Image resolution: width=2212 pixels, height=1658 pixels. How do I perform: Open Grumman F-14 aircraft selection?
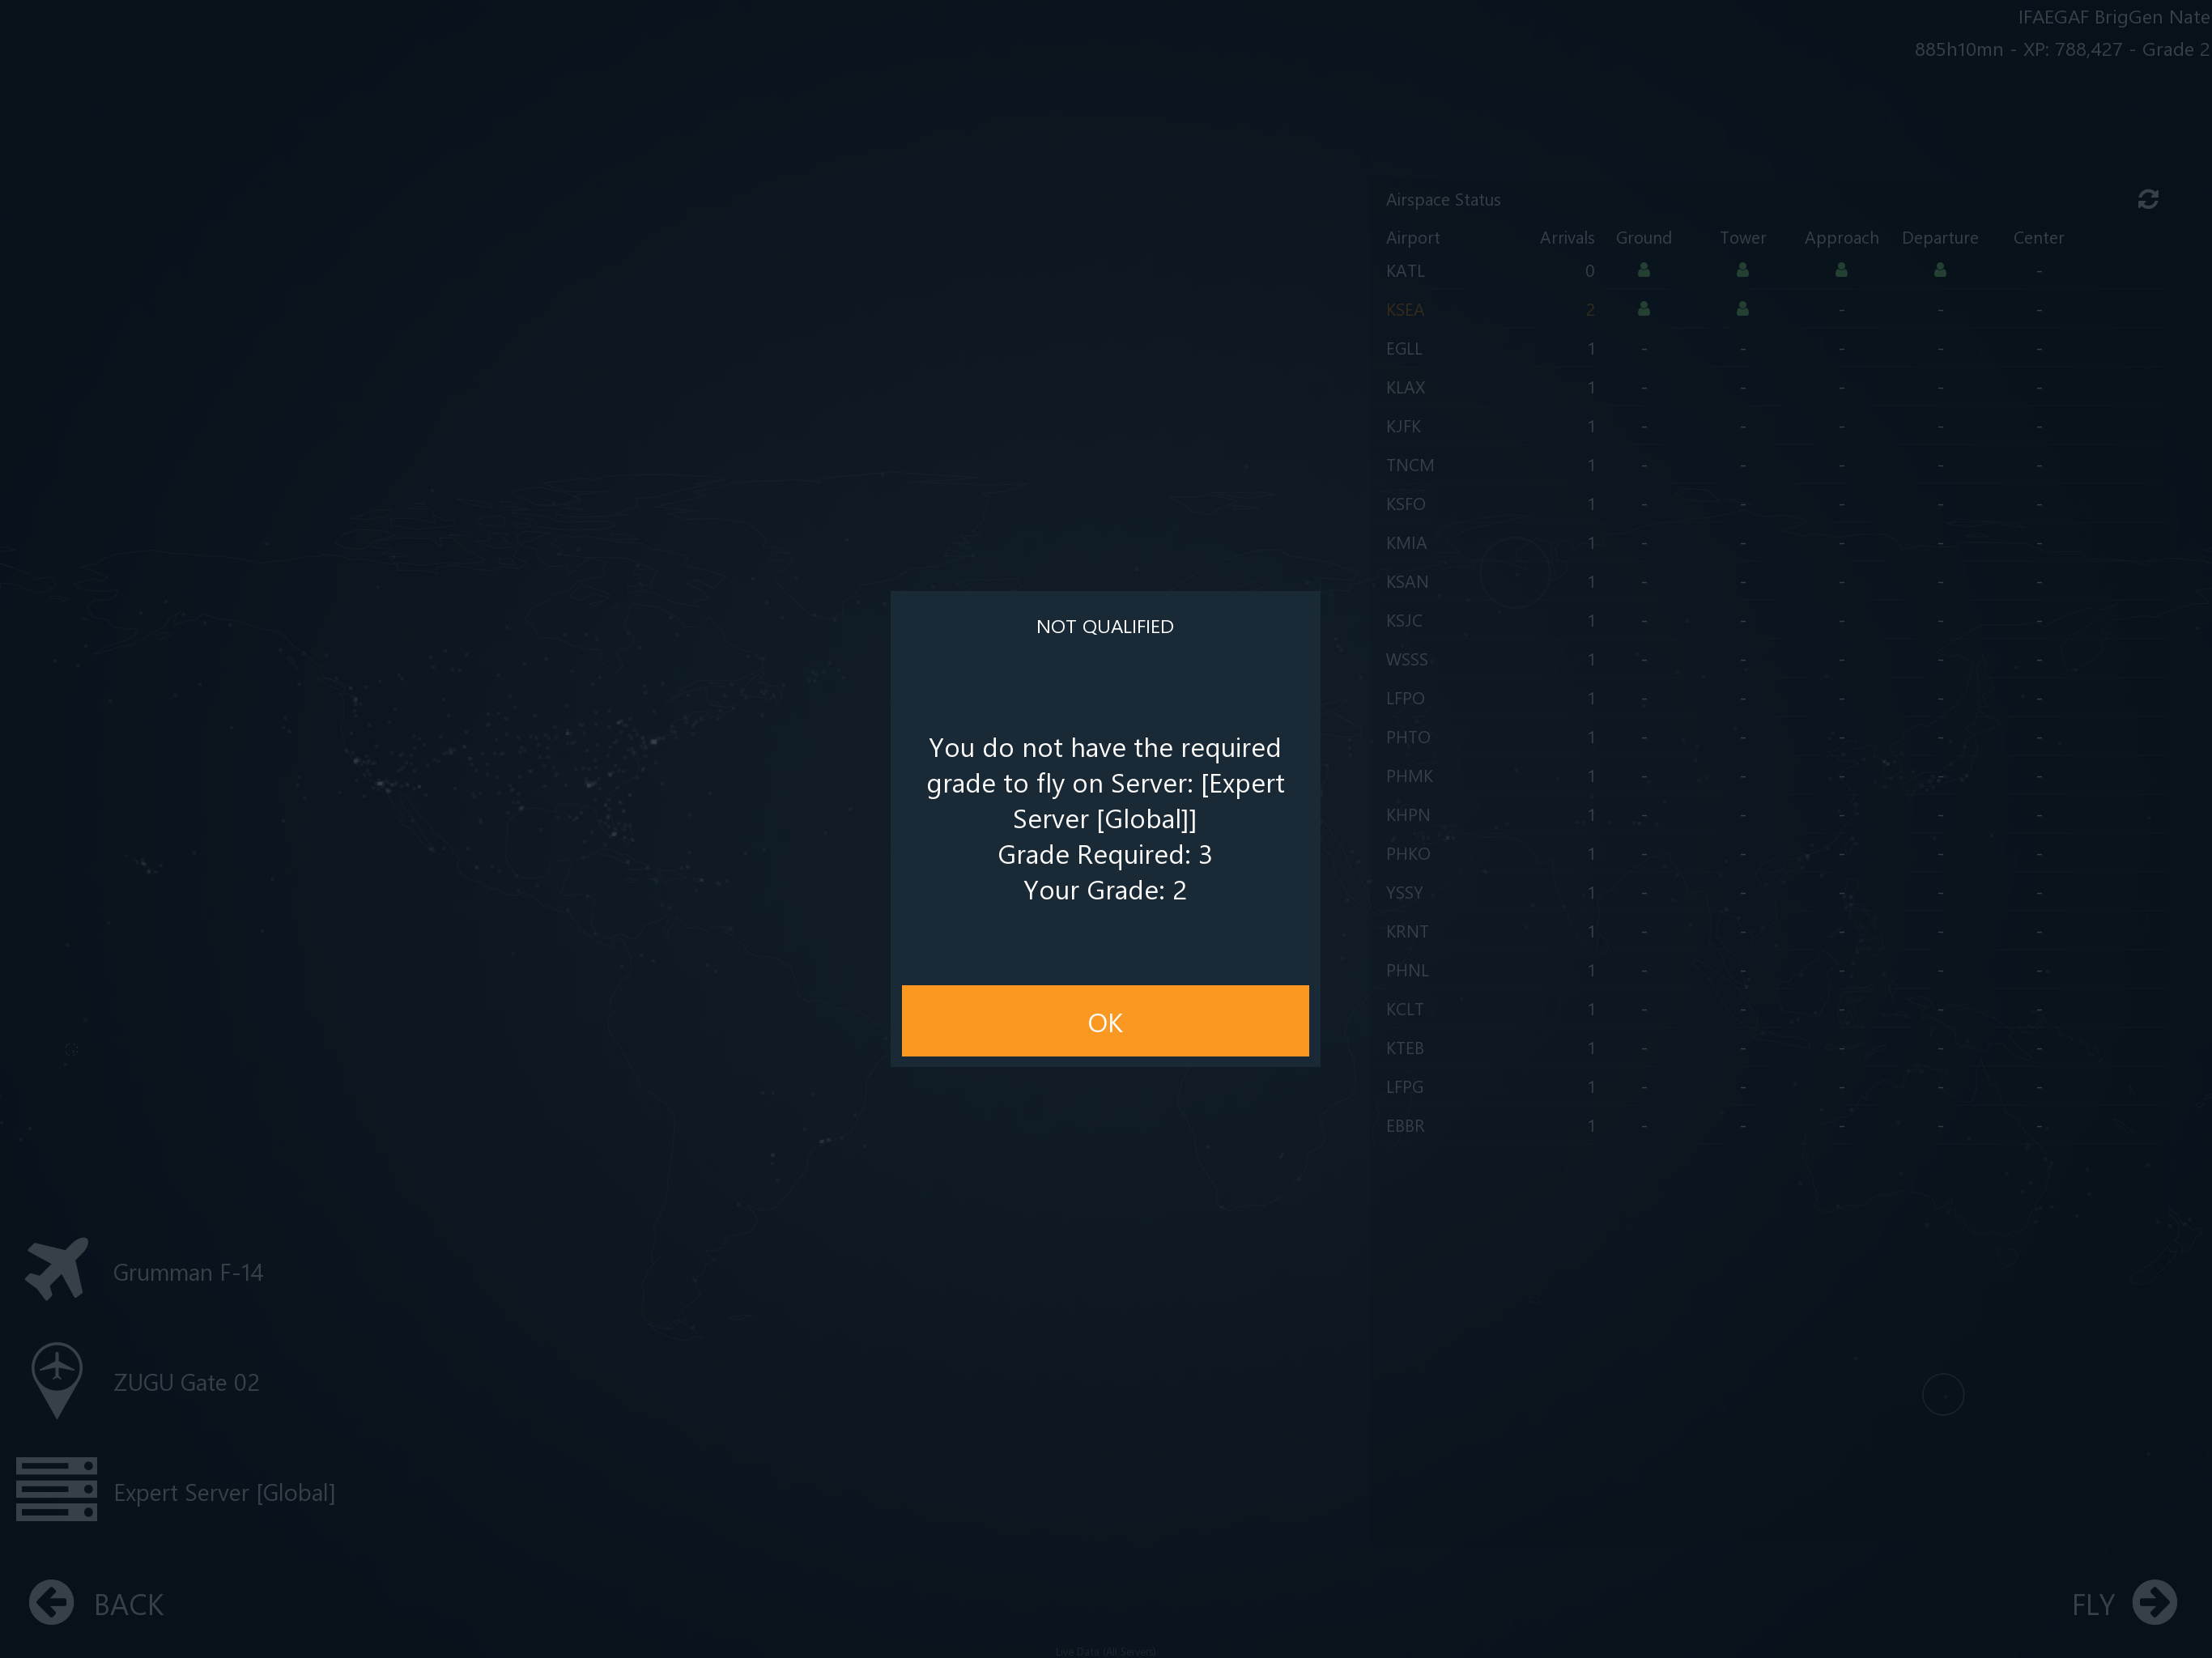click(188, 1272)
